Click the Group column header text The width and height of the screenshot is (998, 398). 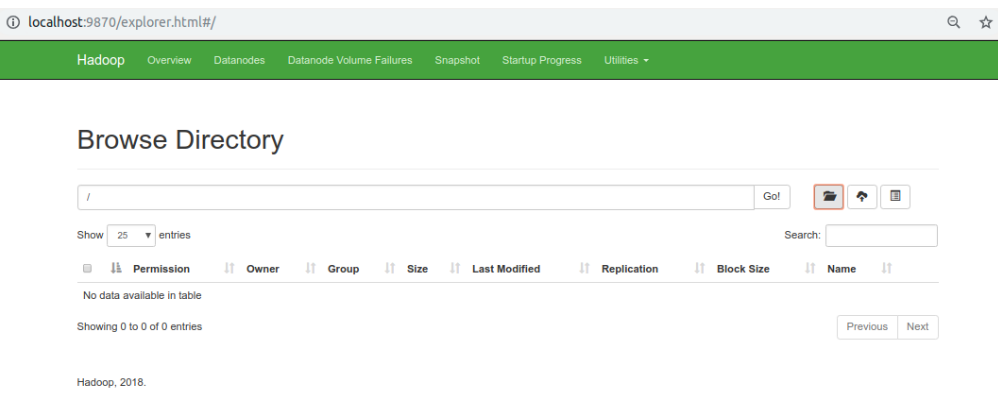(343, 269)
